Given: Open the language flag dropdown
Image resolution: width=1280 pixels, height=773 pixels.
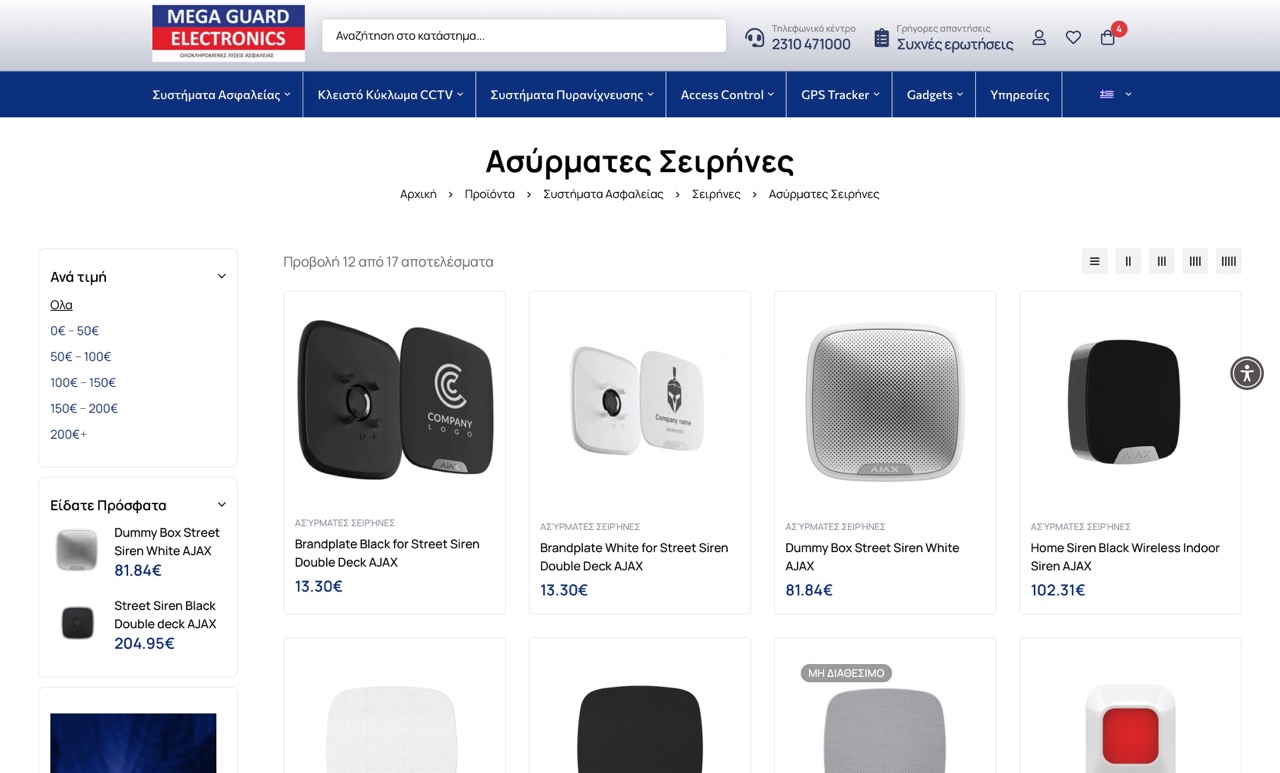Looking at the screenshot, I should [x=1116, y=94].
